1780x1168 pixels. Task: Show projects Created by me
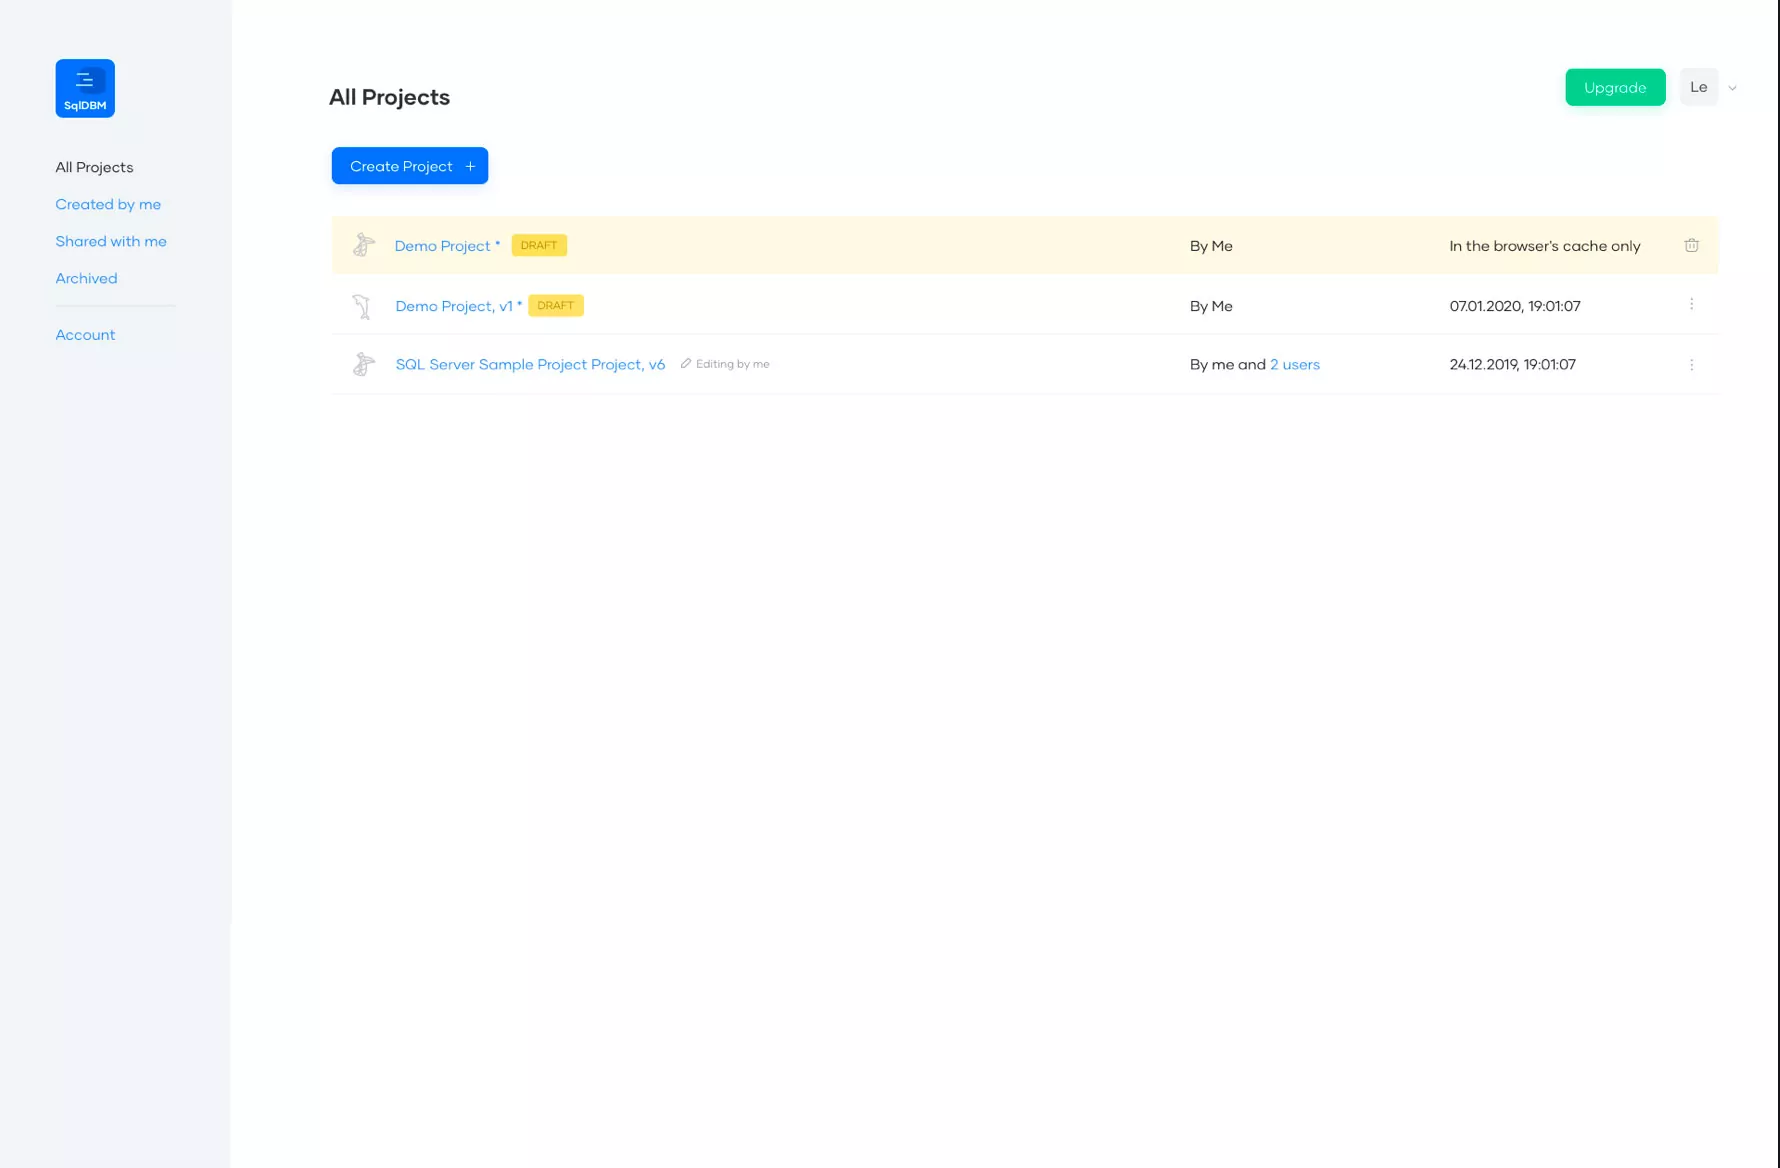click(108, 204)
